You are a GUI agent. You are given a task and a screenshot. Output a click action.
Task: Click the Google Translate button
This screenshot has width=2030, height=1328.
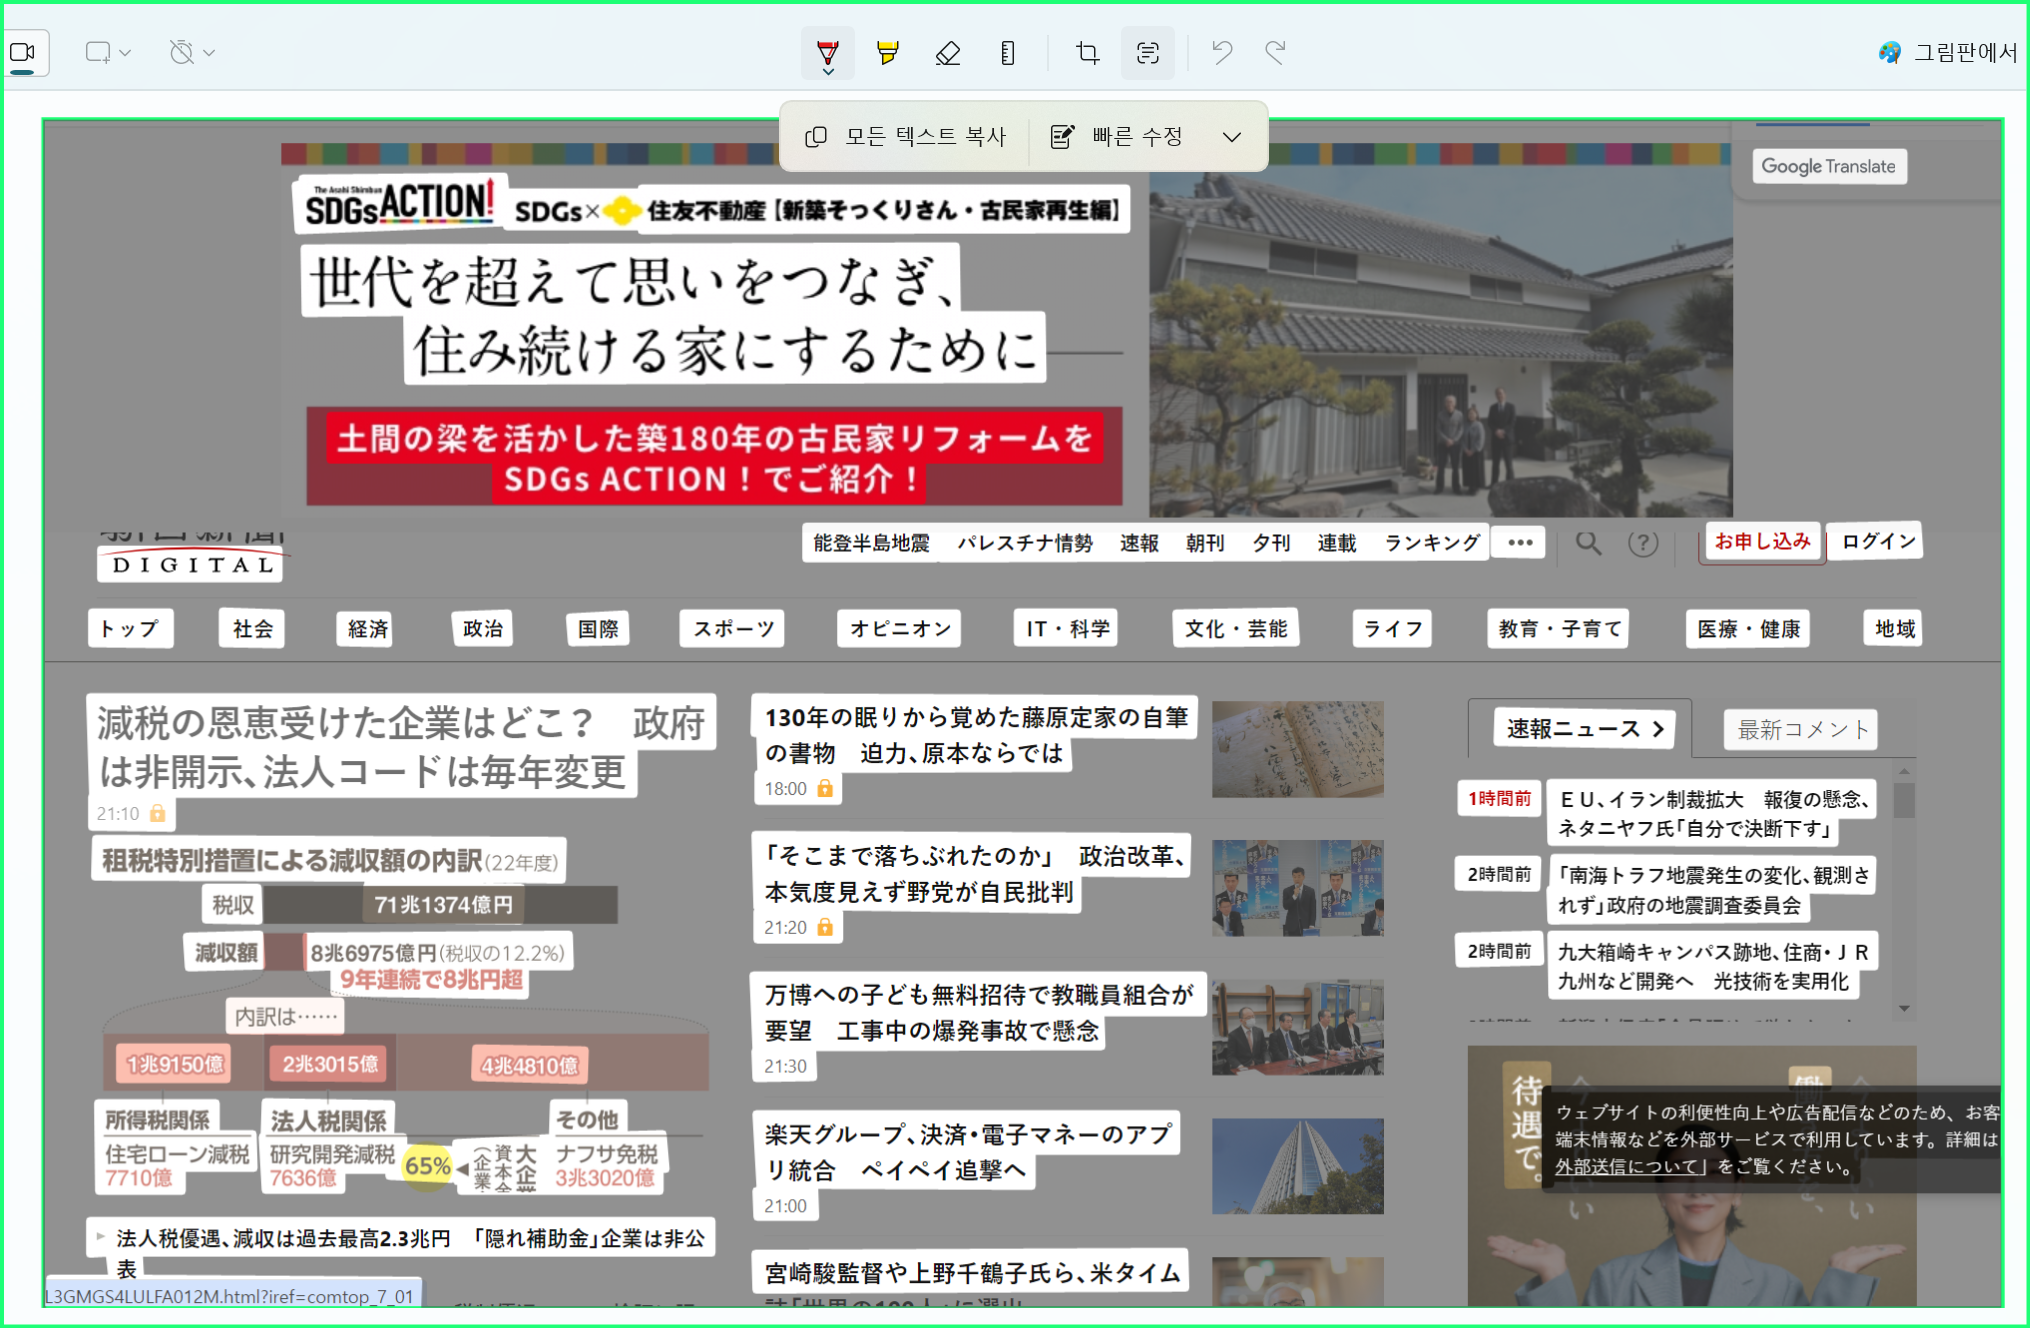[1829, 166]
